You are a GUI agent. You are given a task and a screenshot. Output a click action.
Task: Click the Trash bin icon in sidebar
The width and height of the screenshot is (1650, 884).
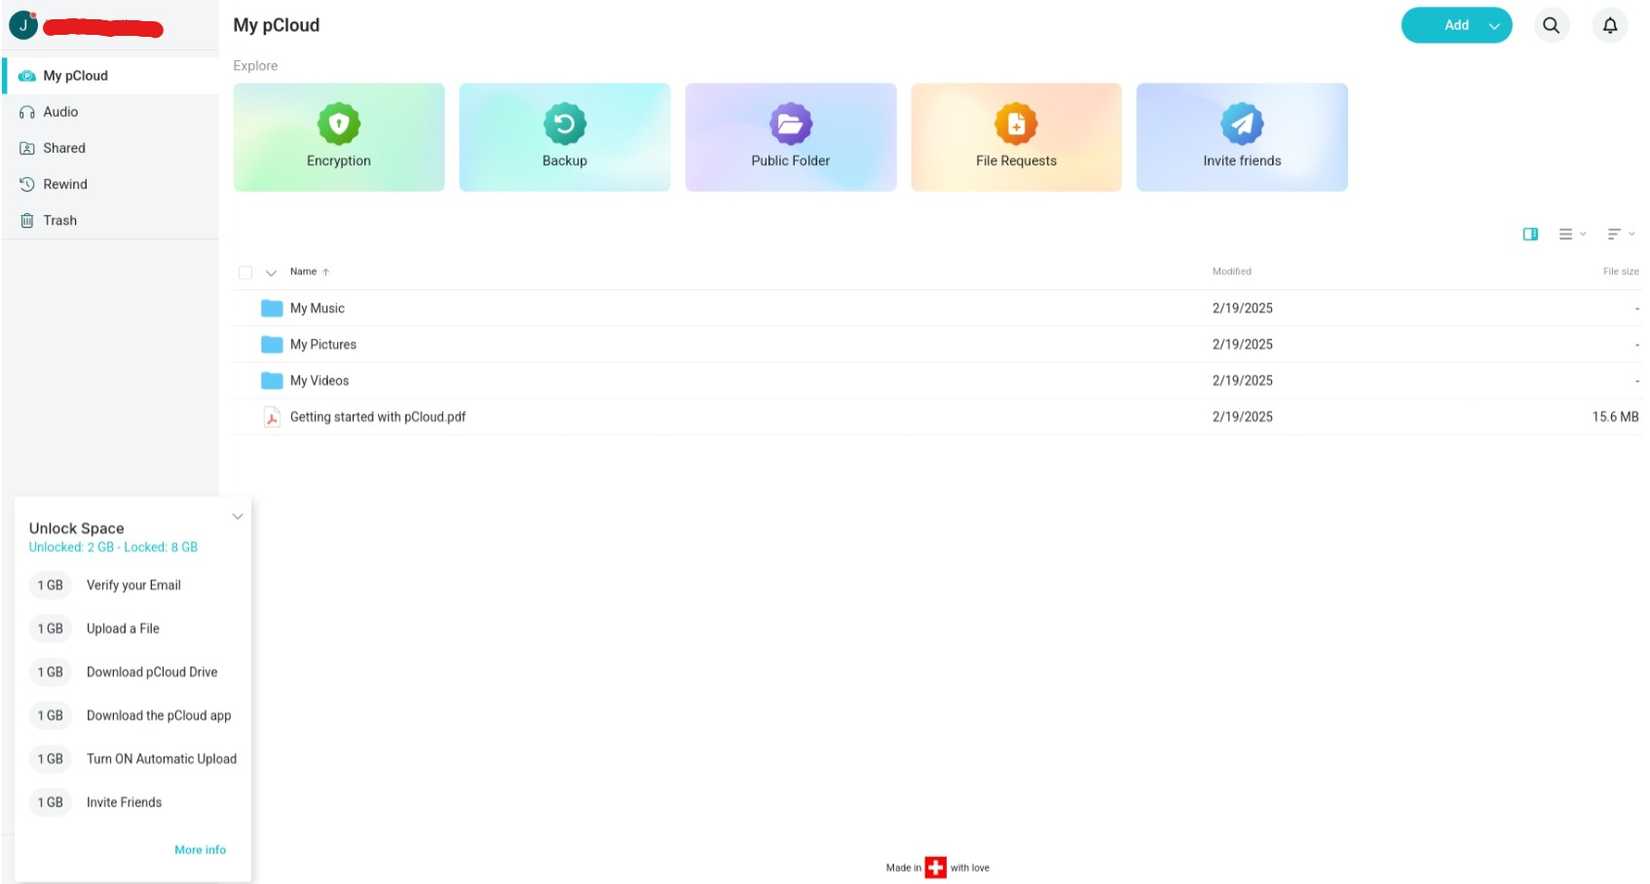tap(27, 220)
